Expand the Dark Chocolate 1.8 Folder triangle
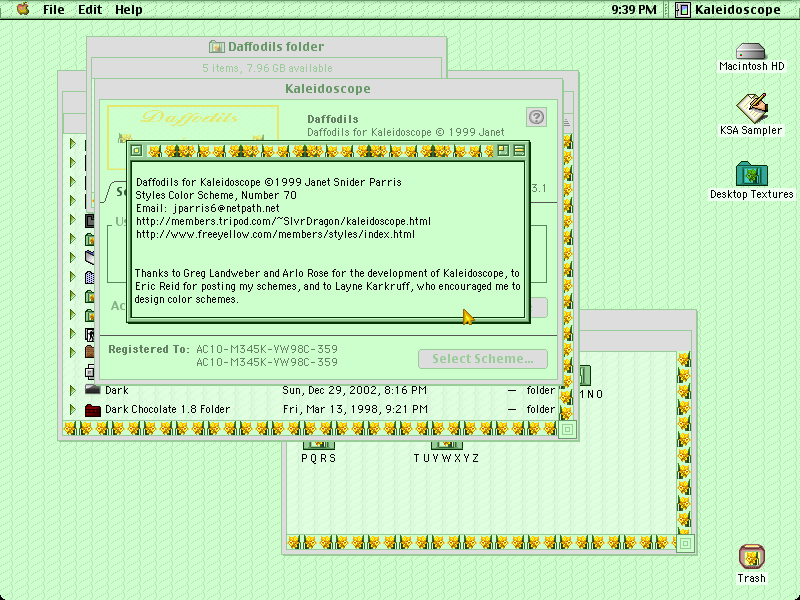 click(x=73, y=409)
